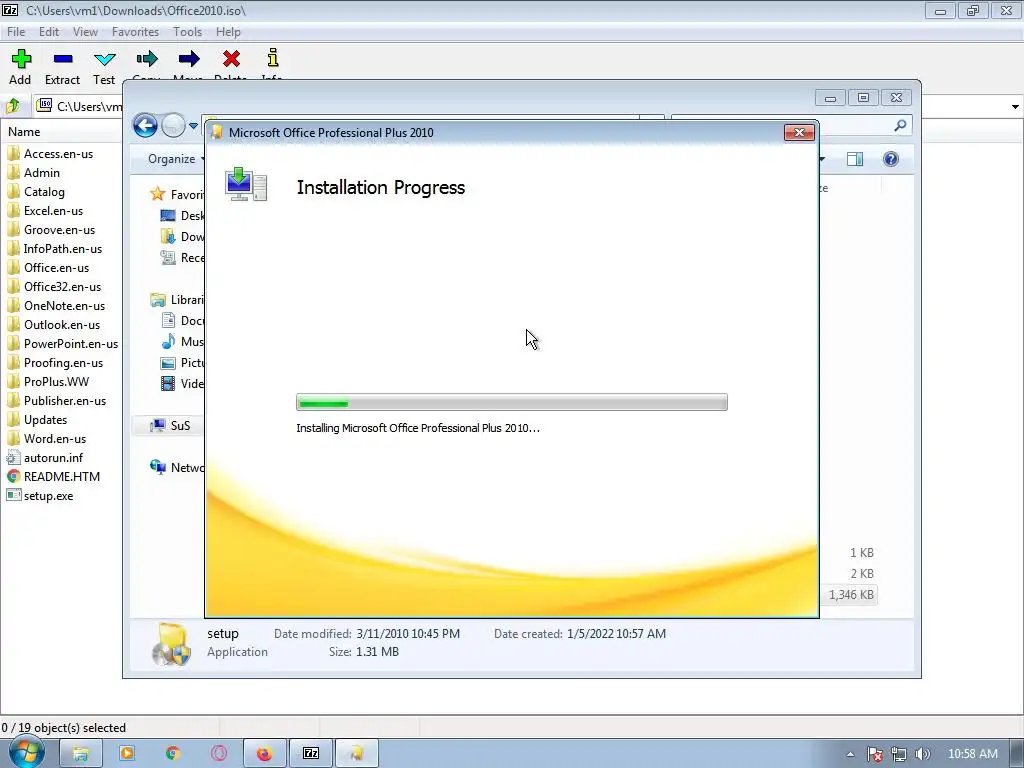Click the Explorer Back navigation button
Screen dimensions: 1024x768
(145, 125)
